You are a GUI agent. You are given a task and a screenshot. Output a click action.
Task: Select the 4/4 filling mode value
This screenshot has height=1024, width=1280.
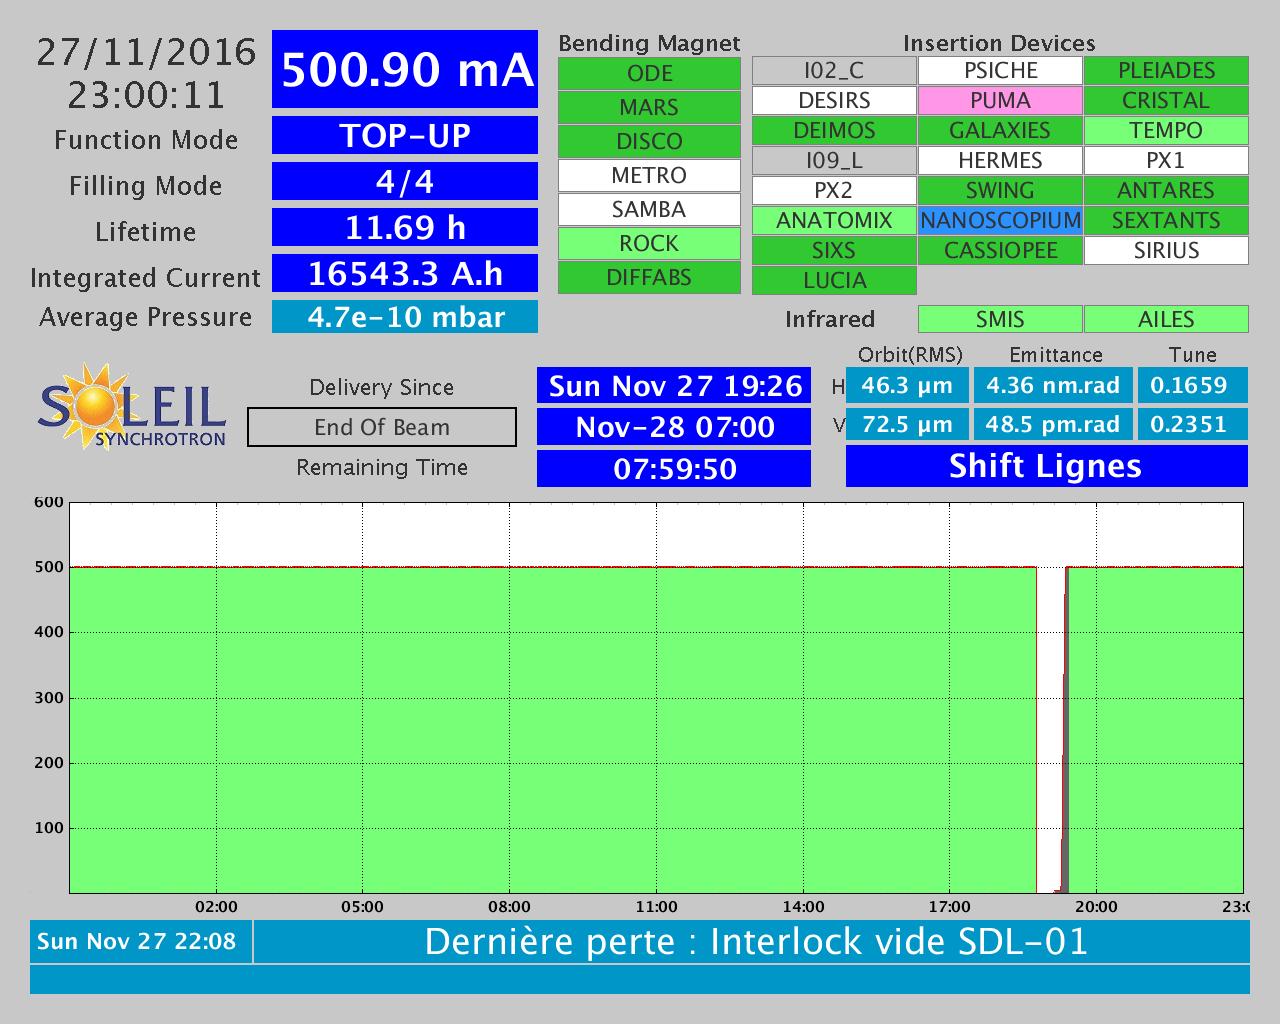[405, 182]
